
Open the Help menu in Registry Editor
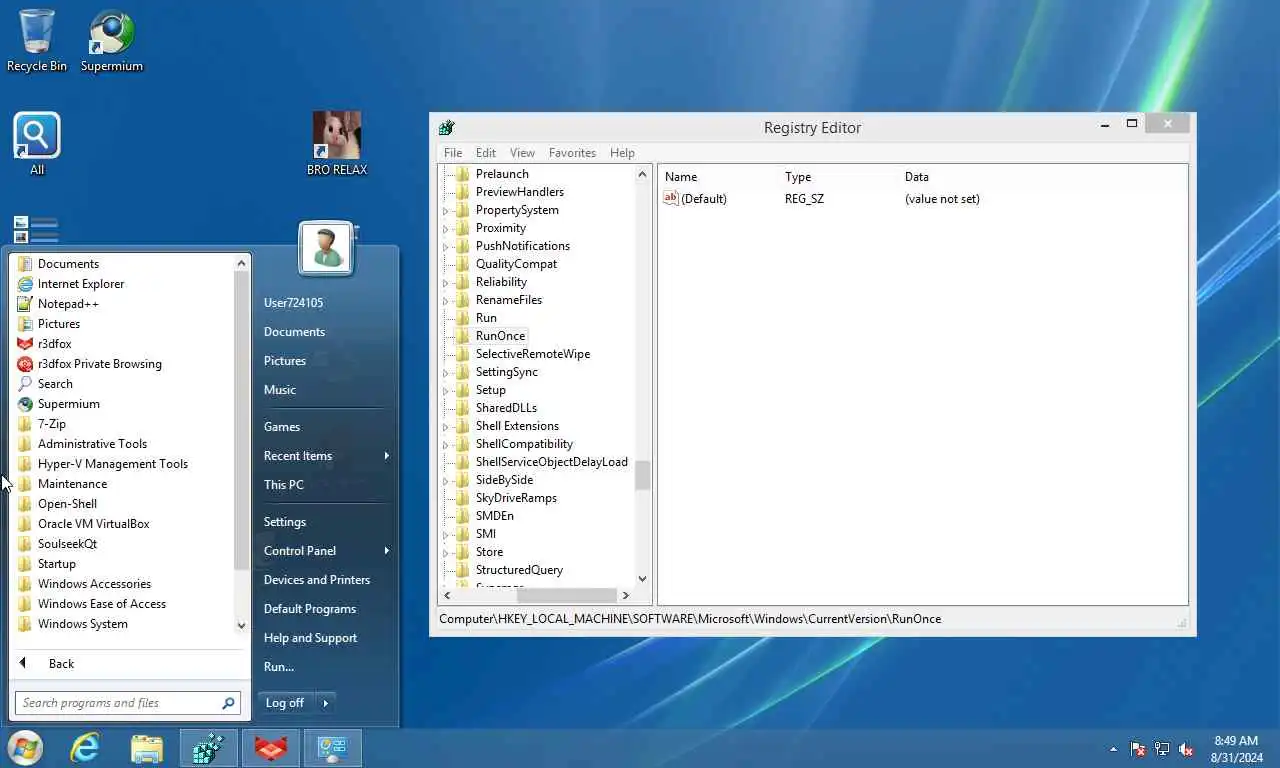(x=622, y=153)
